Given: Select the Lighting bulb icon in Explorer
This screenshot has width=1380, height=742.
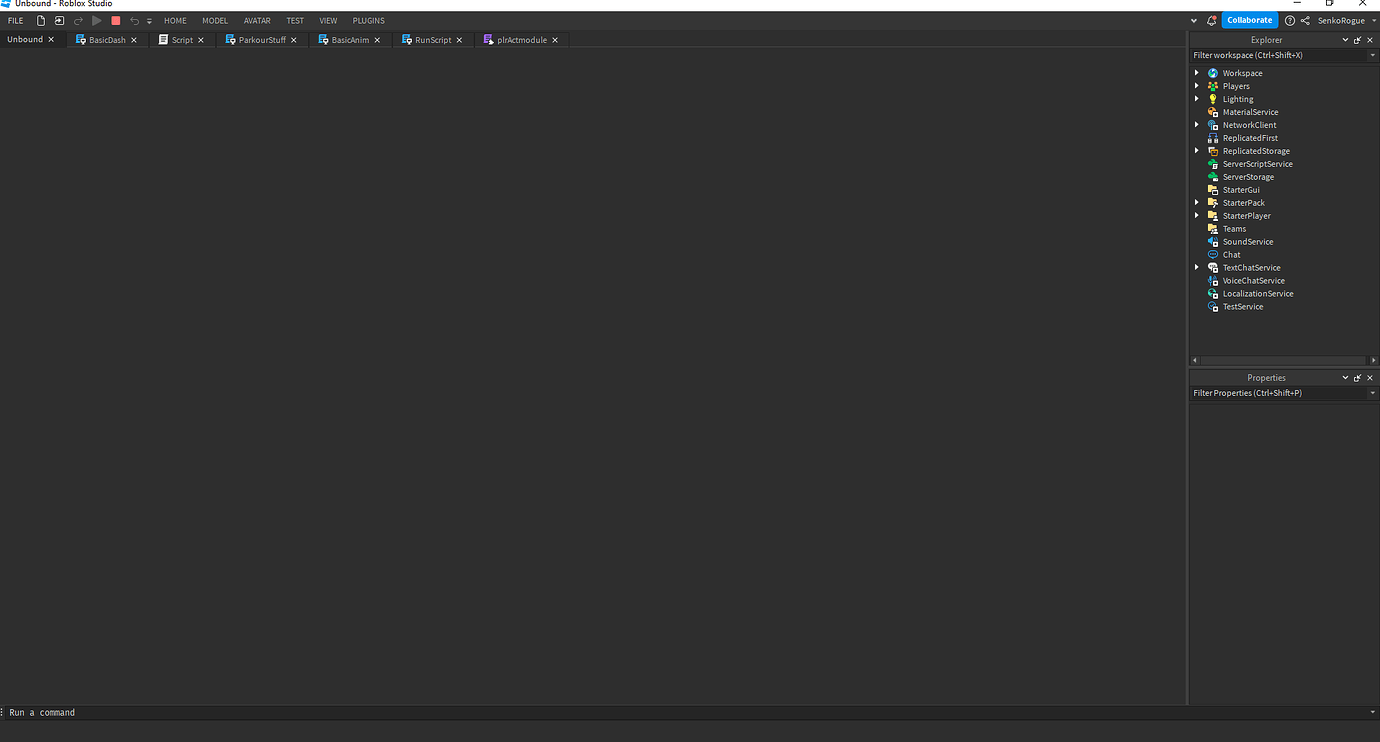Looking at the screenshot, I should pyautogui.click(x=1213, y=99).
